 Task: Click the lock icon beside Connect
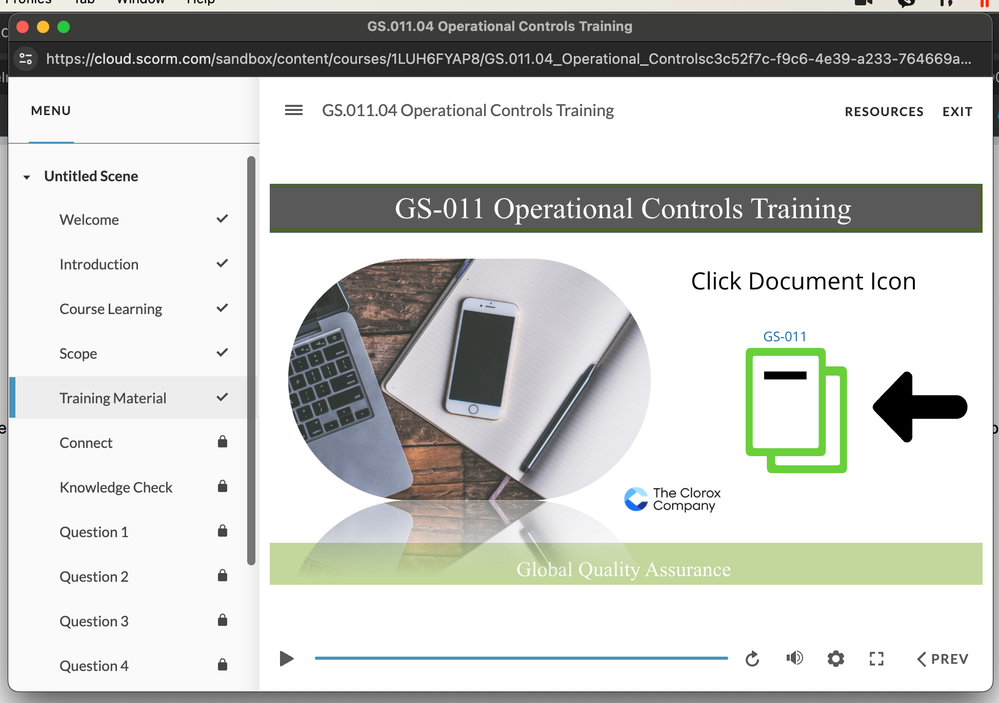pyautogui.click(x=222, y=441)
